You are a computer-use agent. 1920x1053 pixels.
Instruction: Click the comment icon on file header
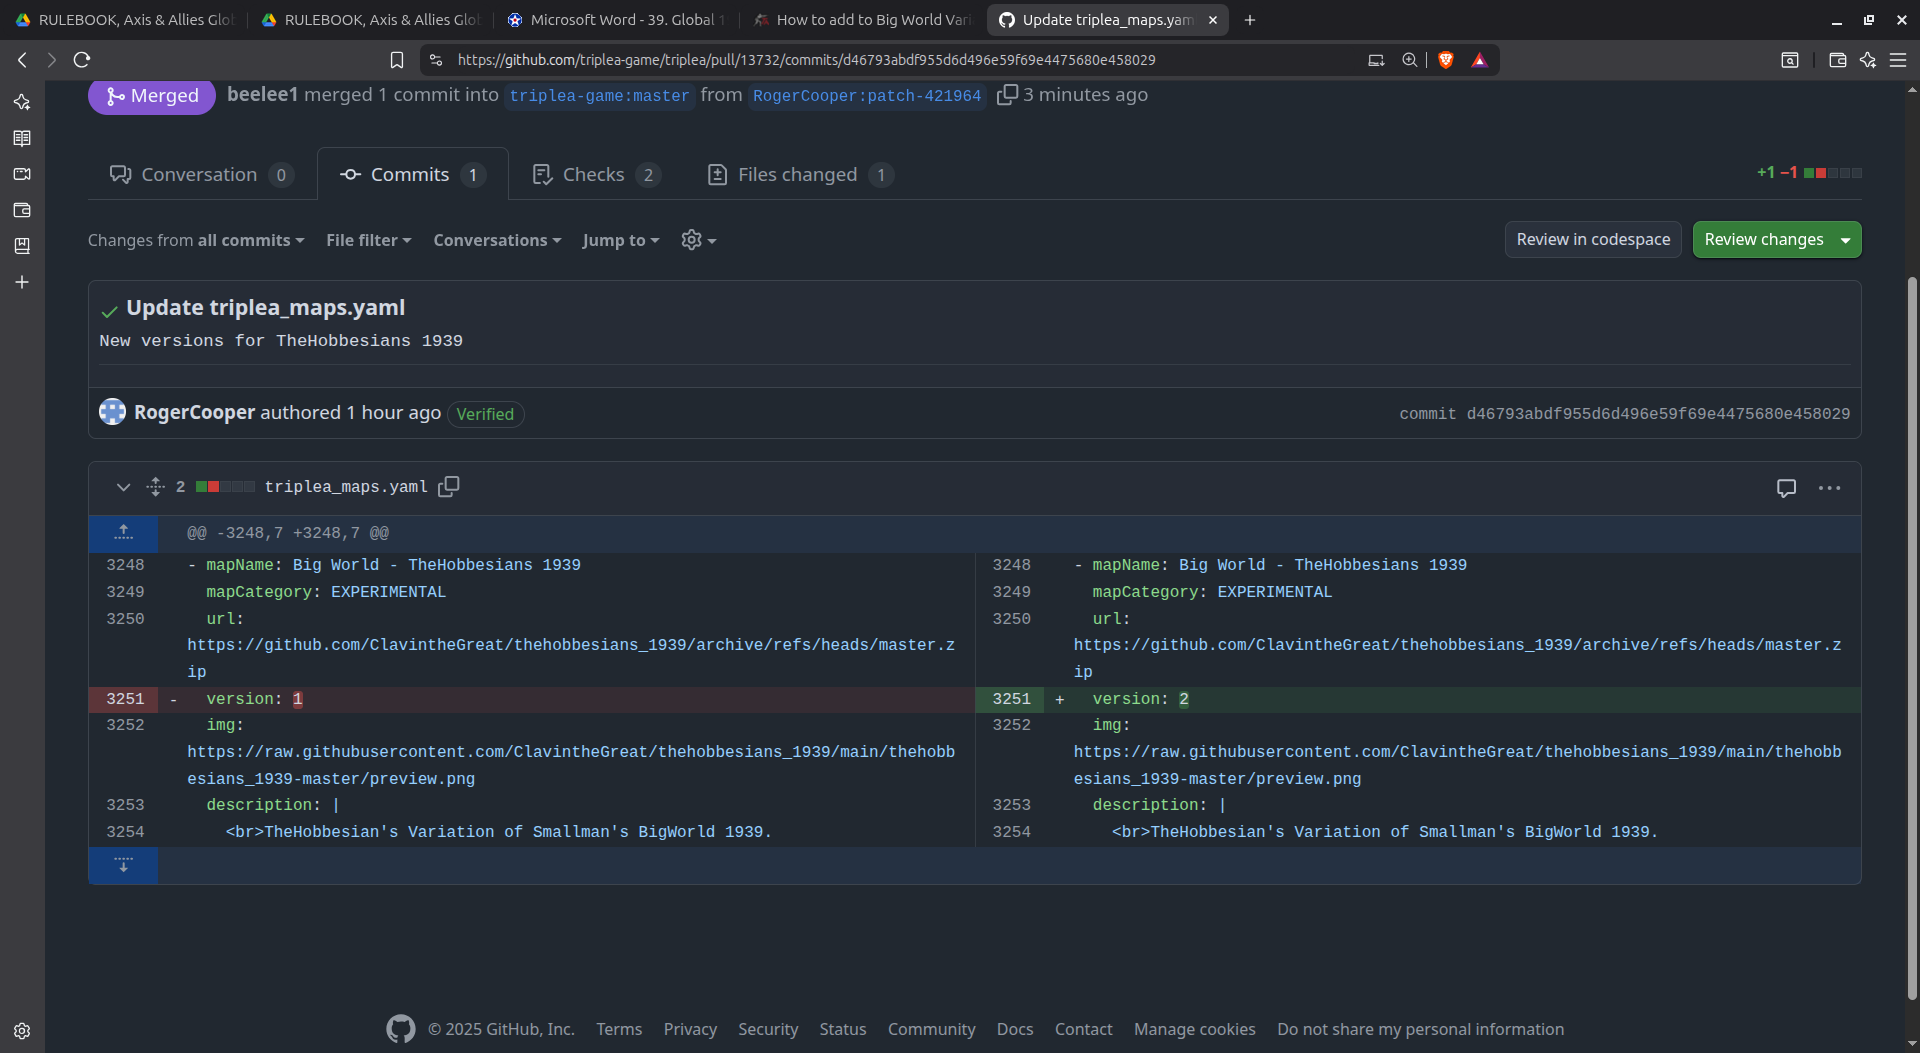[1786, 488]
